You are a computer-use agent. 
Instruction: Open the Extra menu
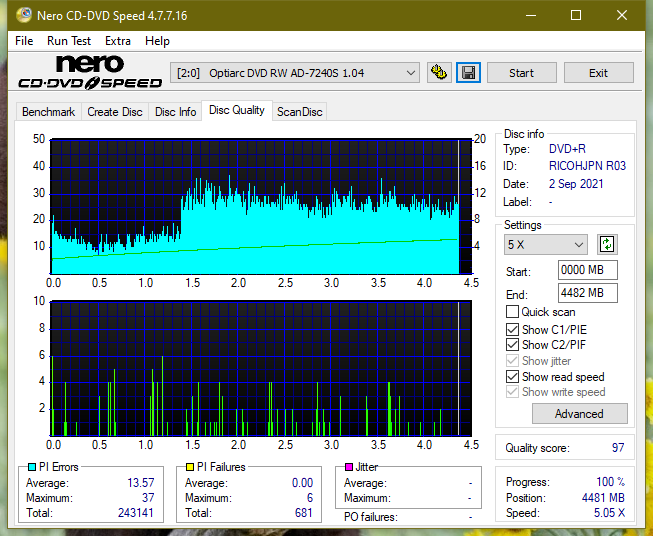(x=118, y=41)
